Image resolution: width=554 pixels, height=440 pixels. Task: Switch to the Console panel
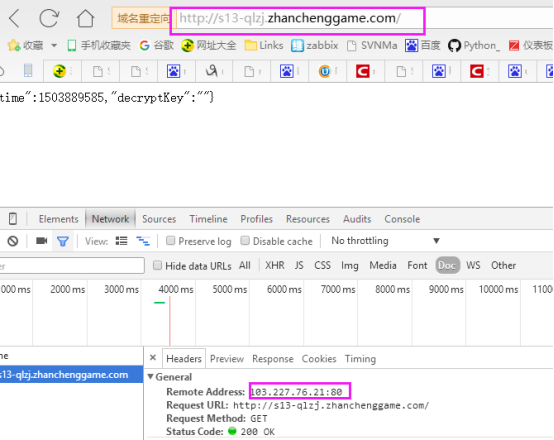tap(402, 219)
